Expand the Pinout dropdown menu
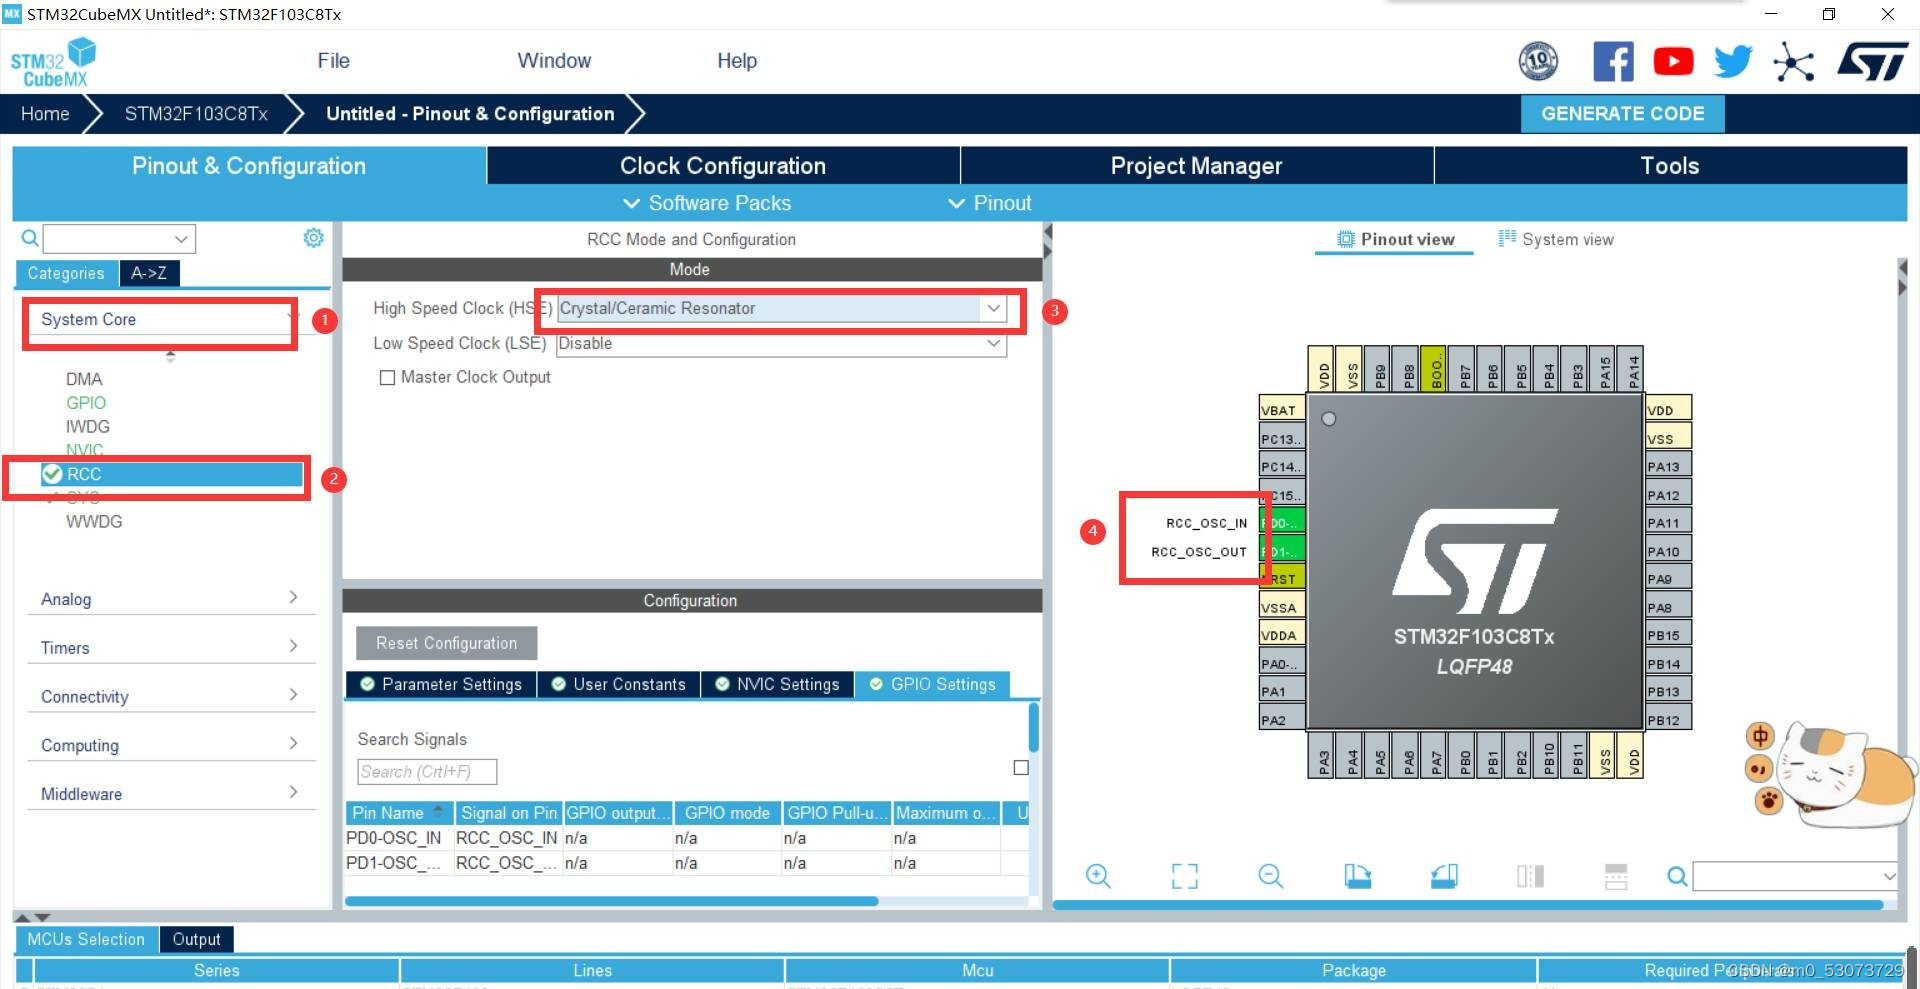 pyautogui.click(x=989, y=203)
